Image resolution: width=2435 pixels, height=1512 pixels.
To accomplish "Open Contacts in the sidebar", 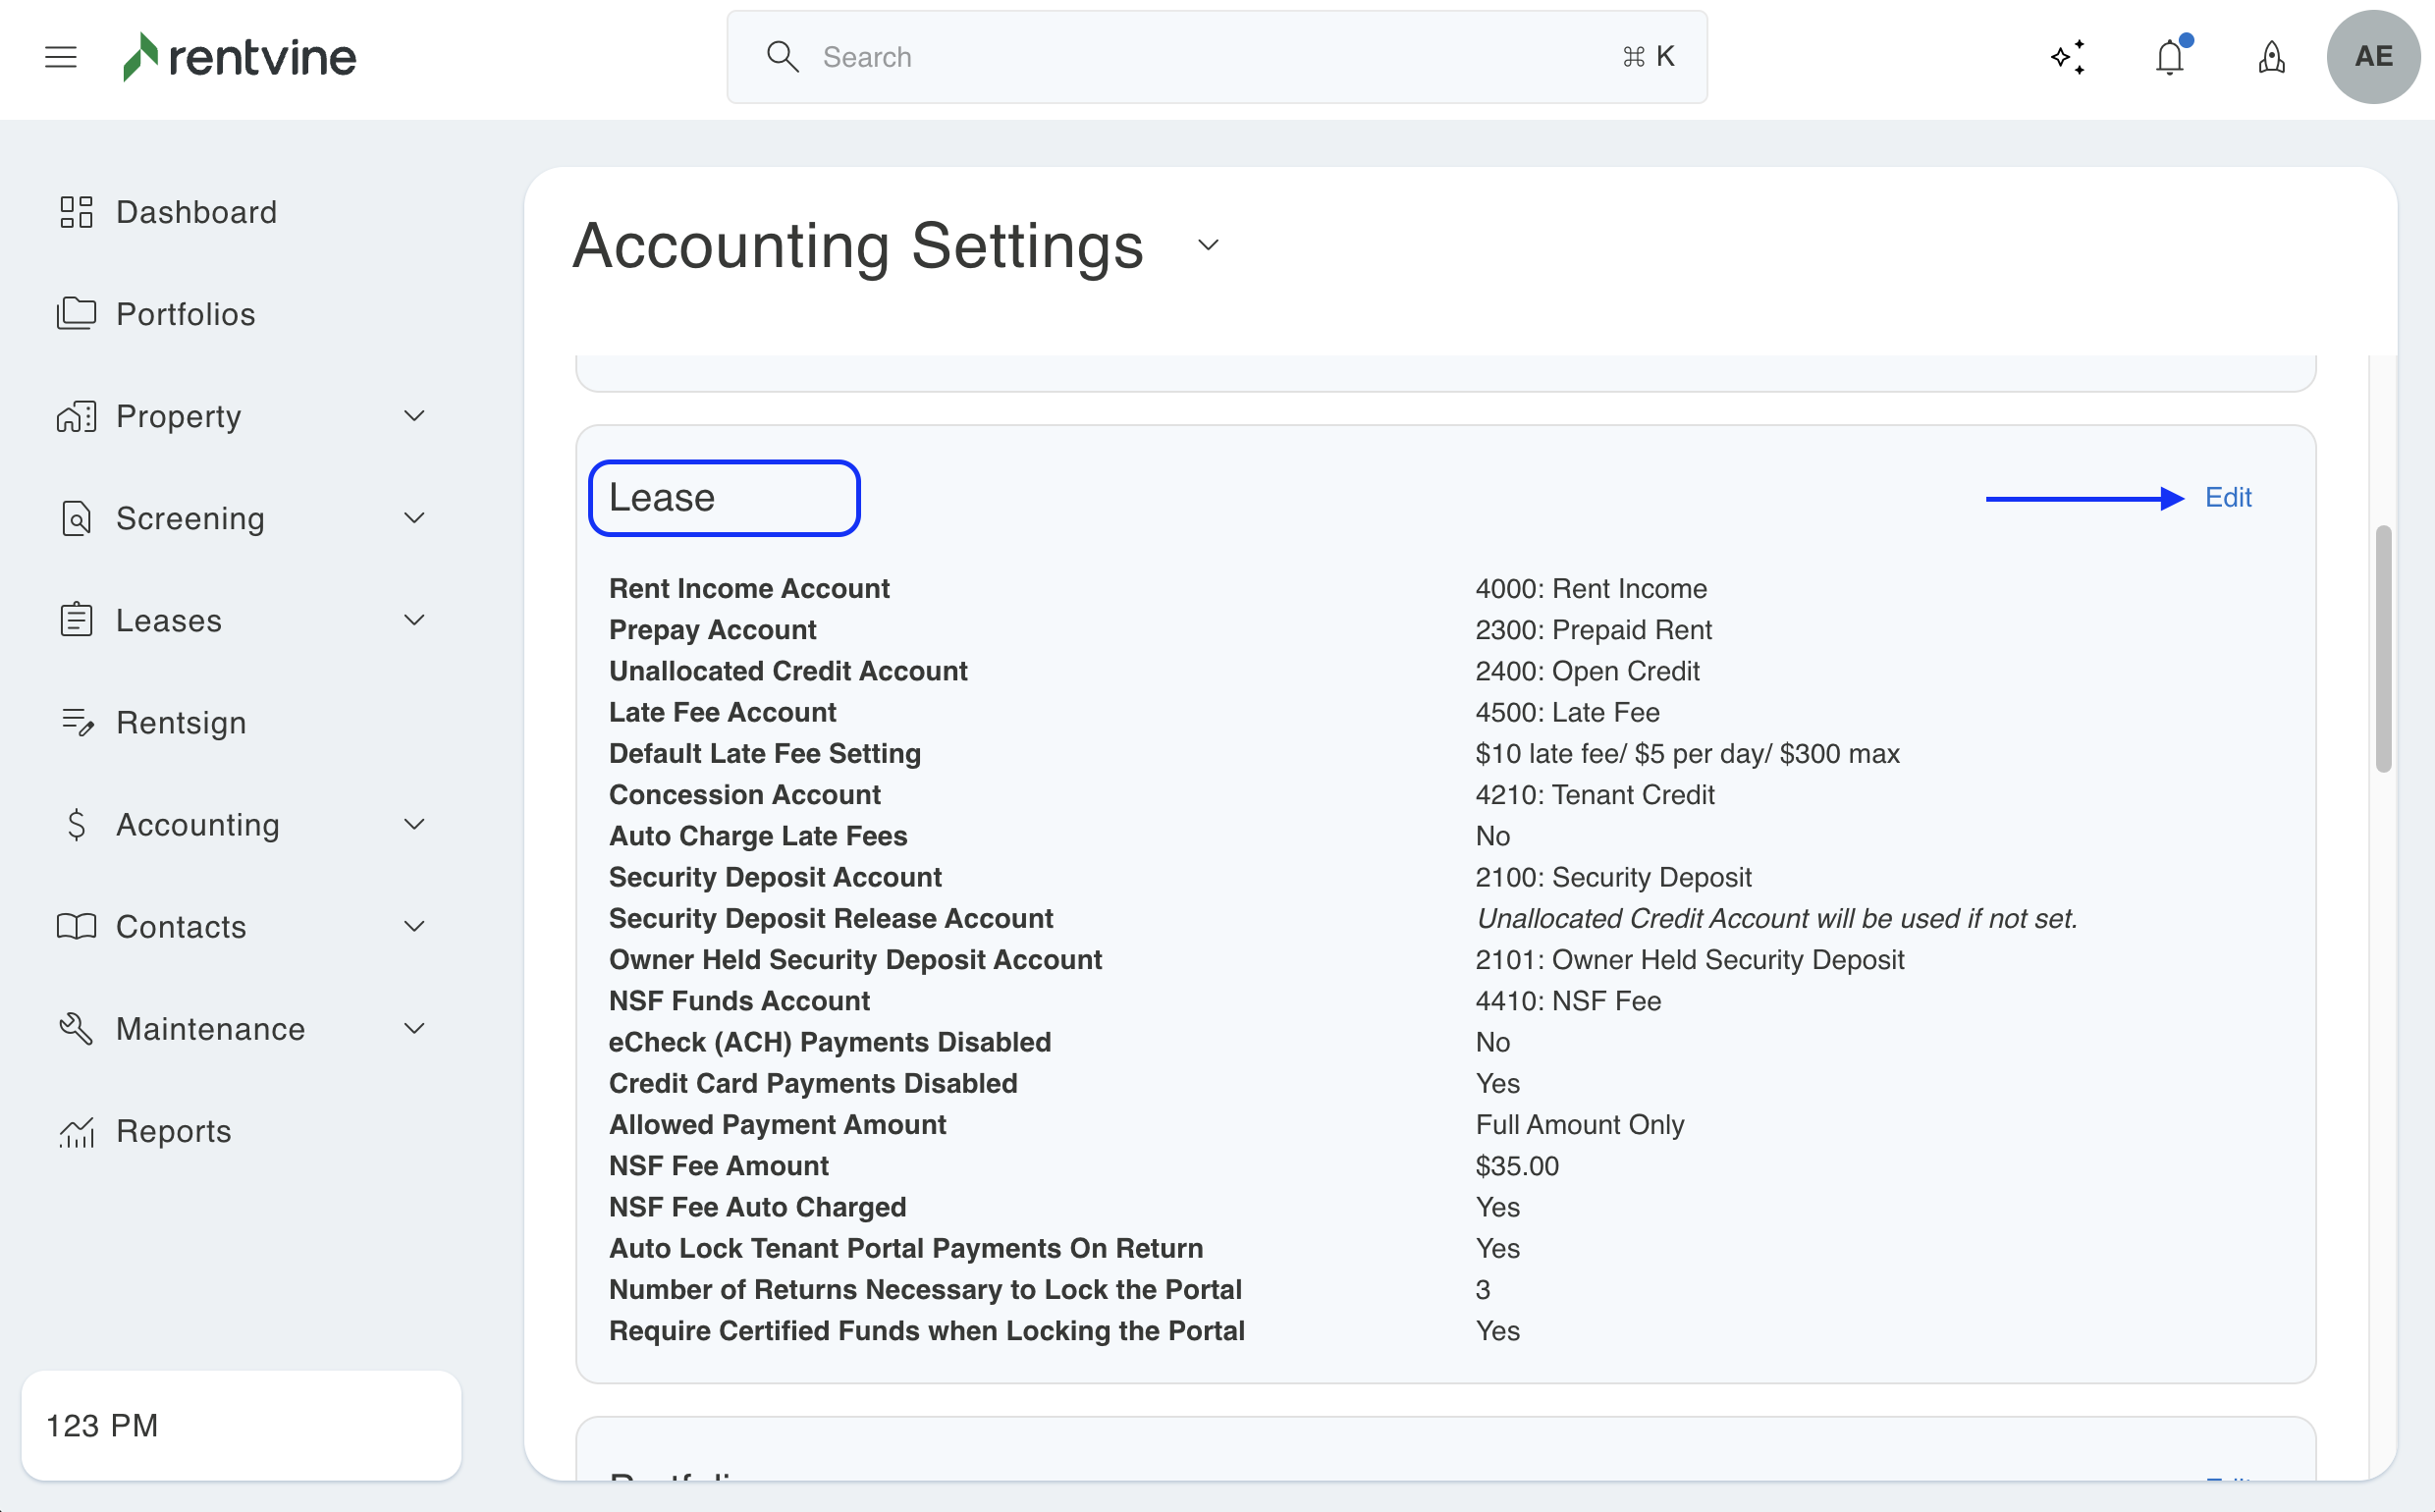I will [181, 927].
